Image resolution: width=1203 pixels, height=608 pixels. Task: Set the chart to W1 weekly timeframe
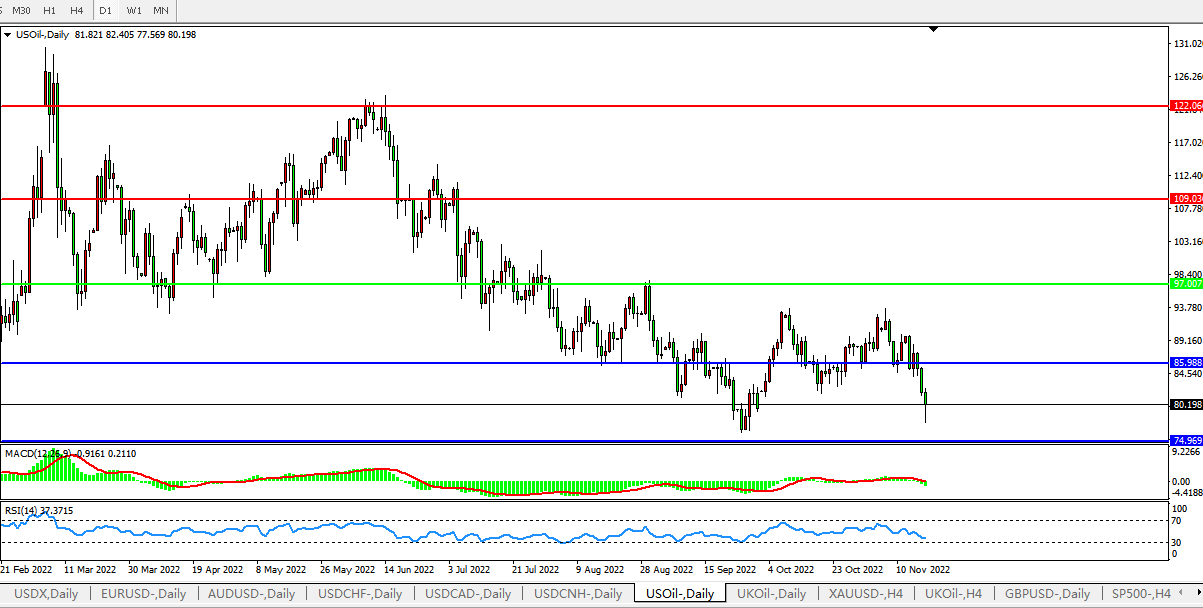(133, 10)
